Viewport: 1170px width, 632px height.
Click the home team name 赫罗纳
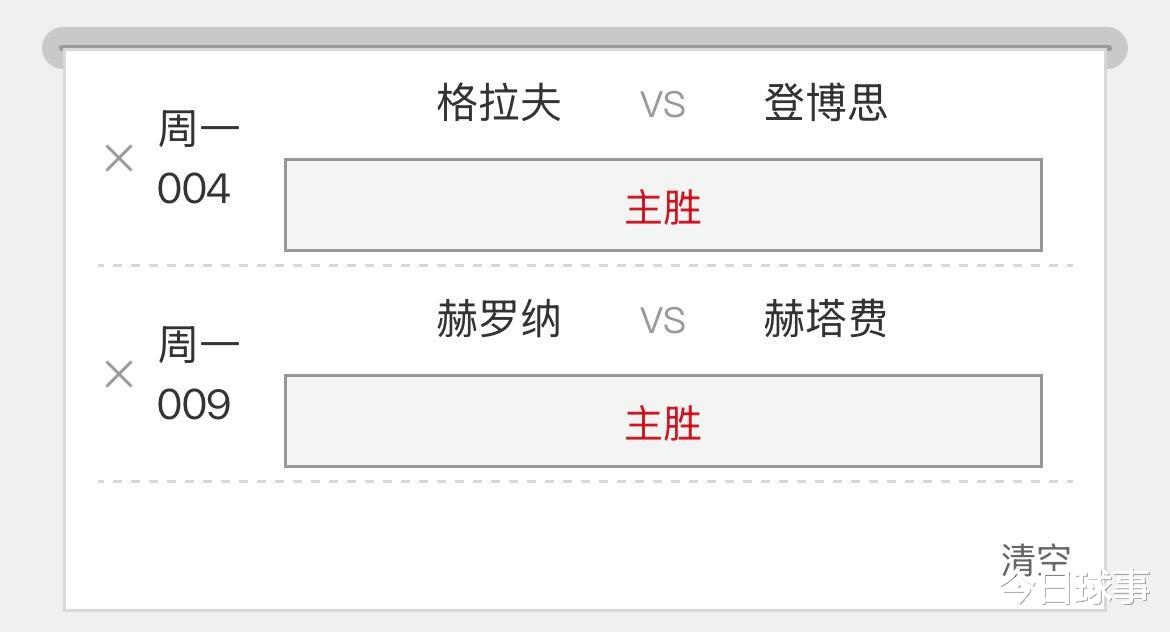pos(499,320)
